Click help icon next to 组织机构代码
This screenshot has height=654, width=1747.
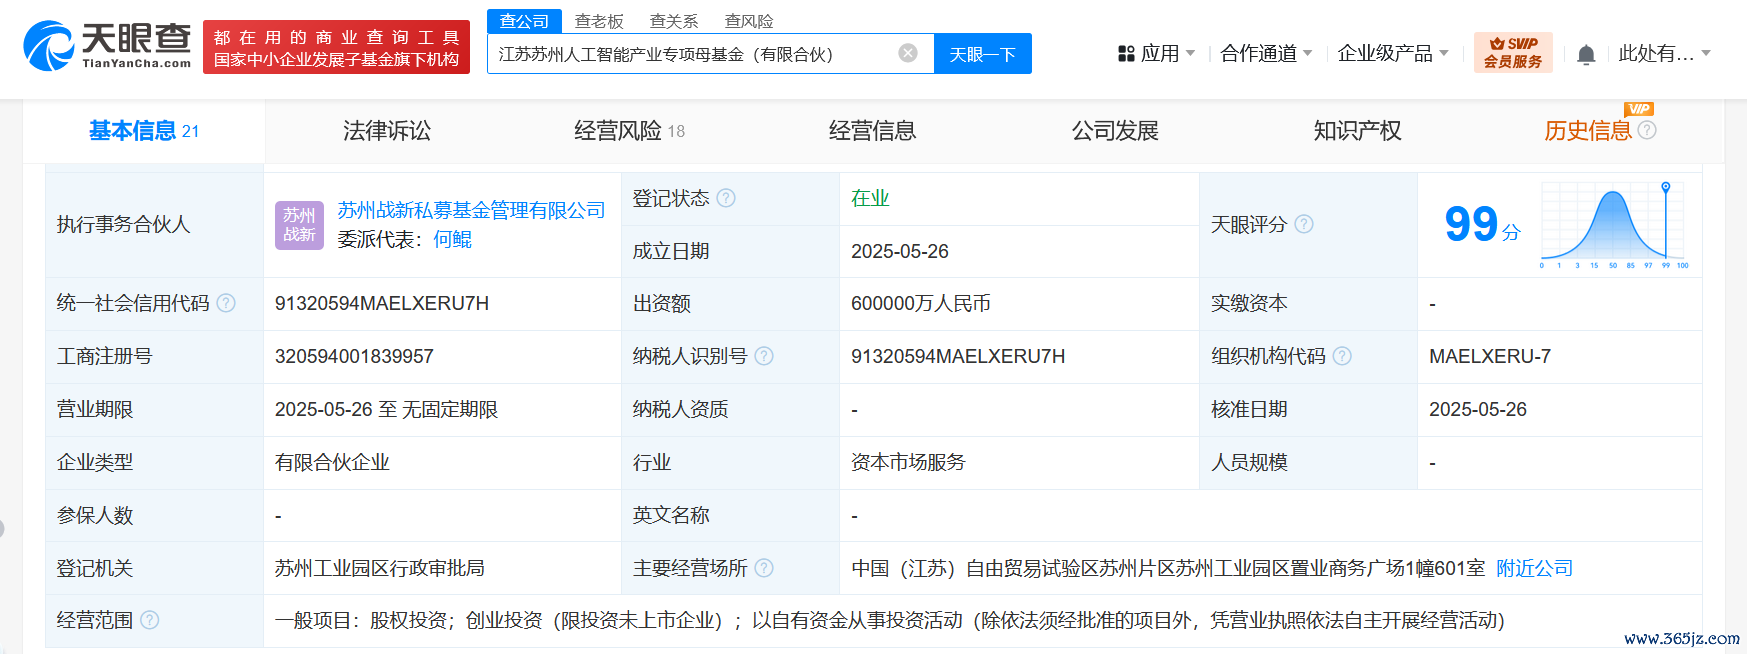1342,356
